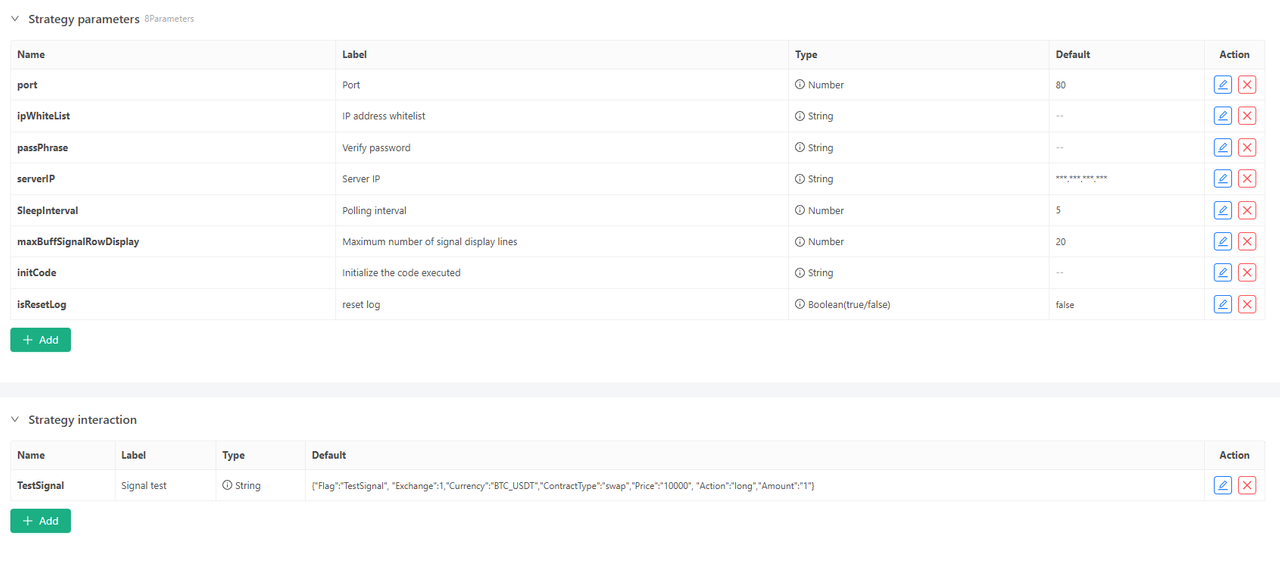Click the 'IP address whitelist' label
This screenshot has width=1280, height=561.
point(383,116)
